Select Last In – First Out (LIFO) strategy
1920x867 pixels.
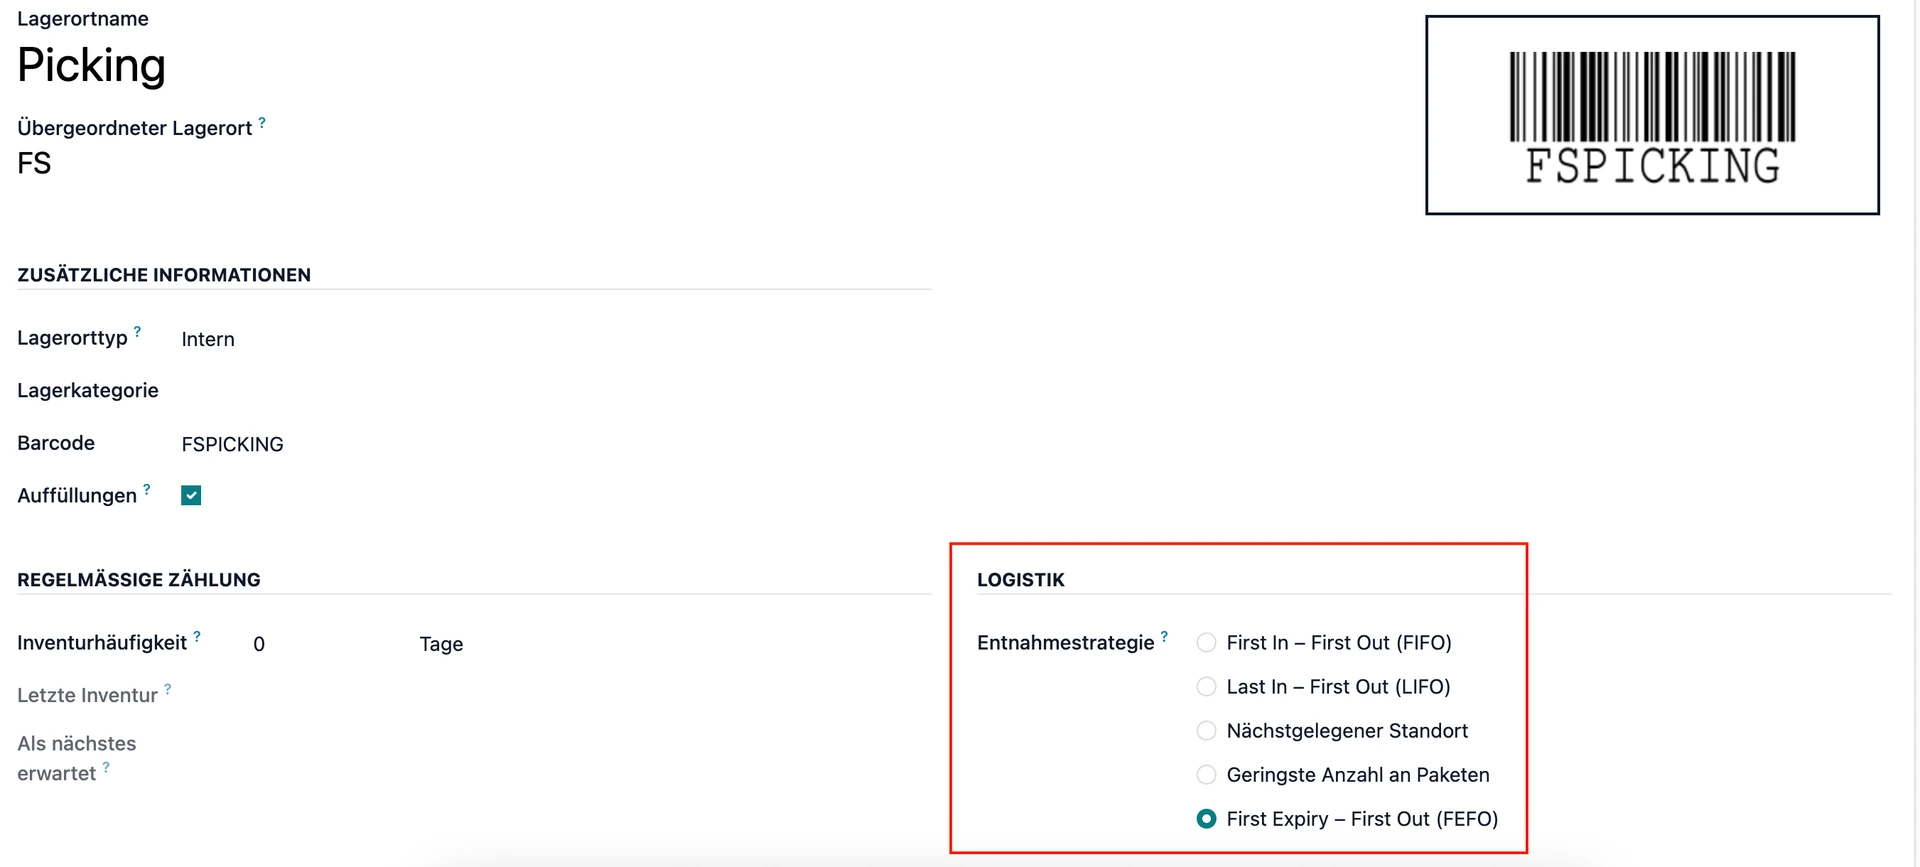(1206, 686)
